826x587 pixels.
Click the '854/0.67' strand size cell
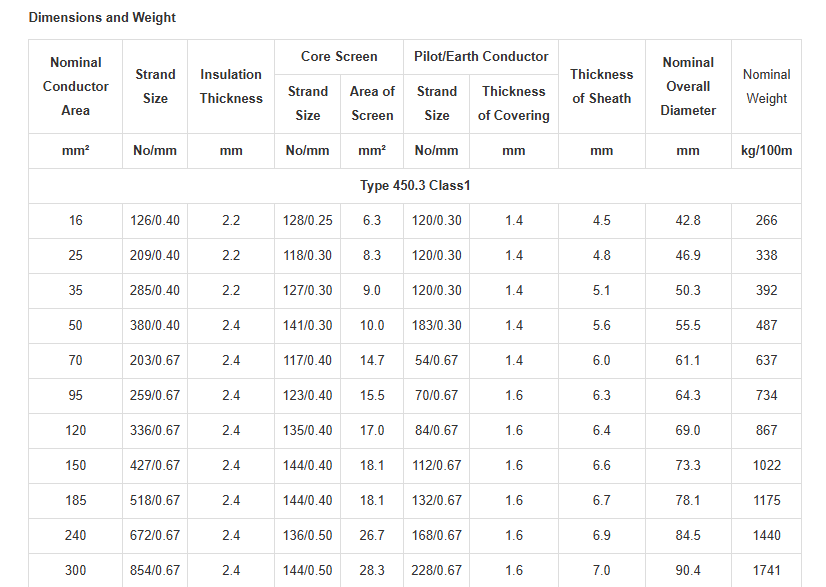tap(155, 571)
